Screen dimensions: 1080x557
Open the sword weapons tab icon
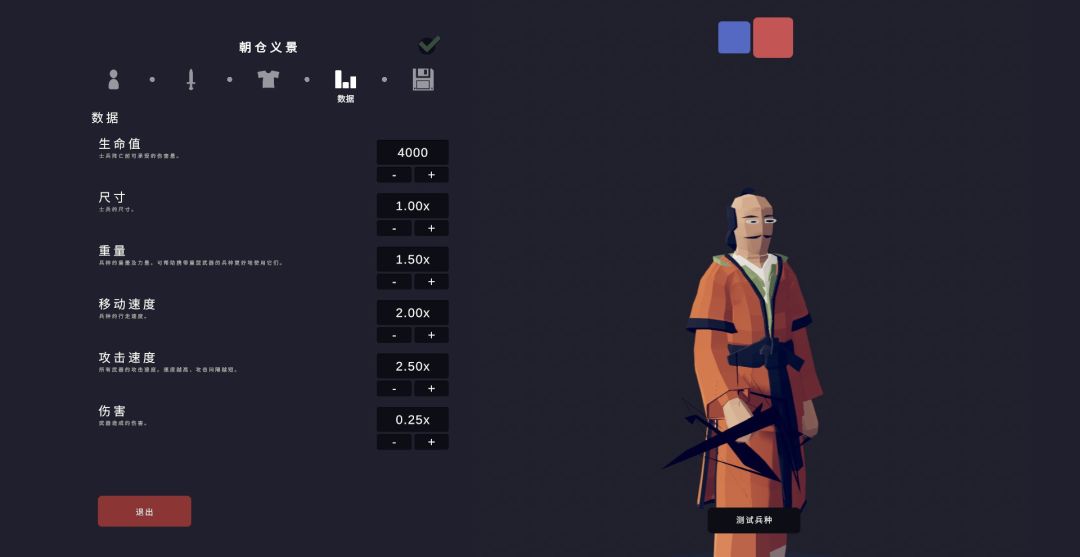[191, 79]
